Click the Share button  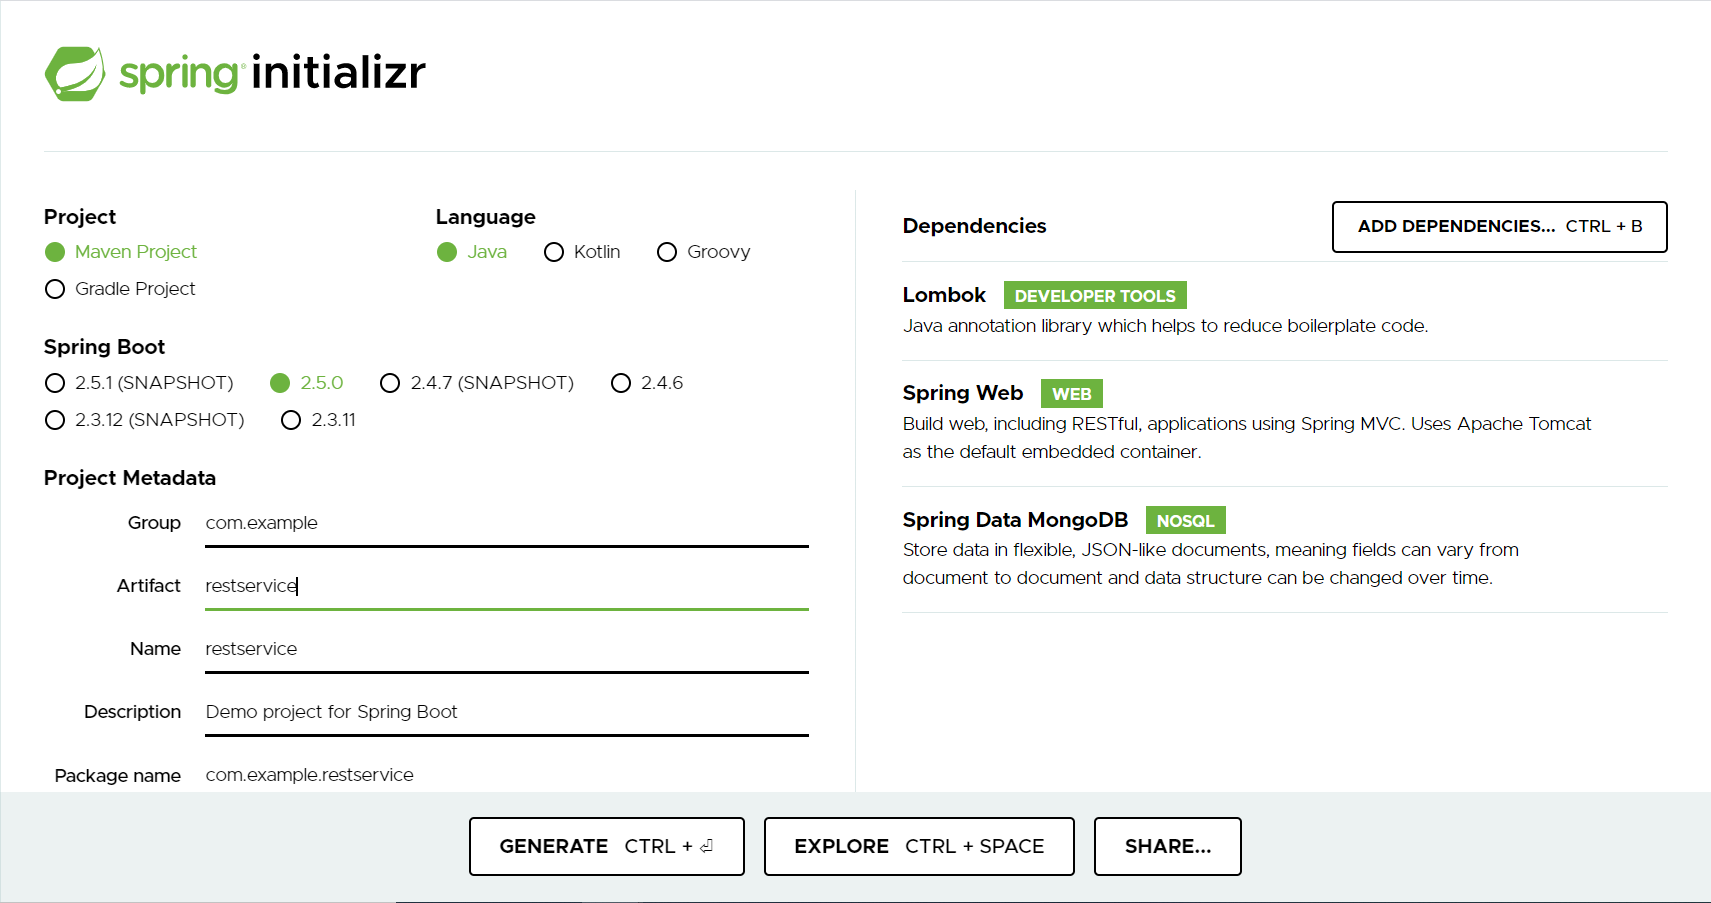[x=1168, y=846]
